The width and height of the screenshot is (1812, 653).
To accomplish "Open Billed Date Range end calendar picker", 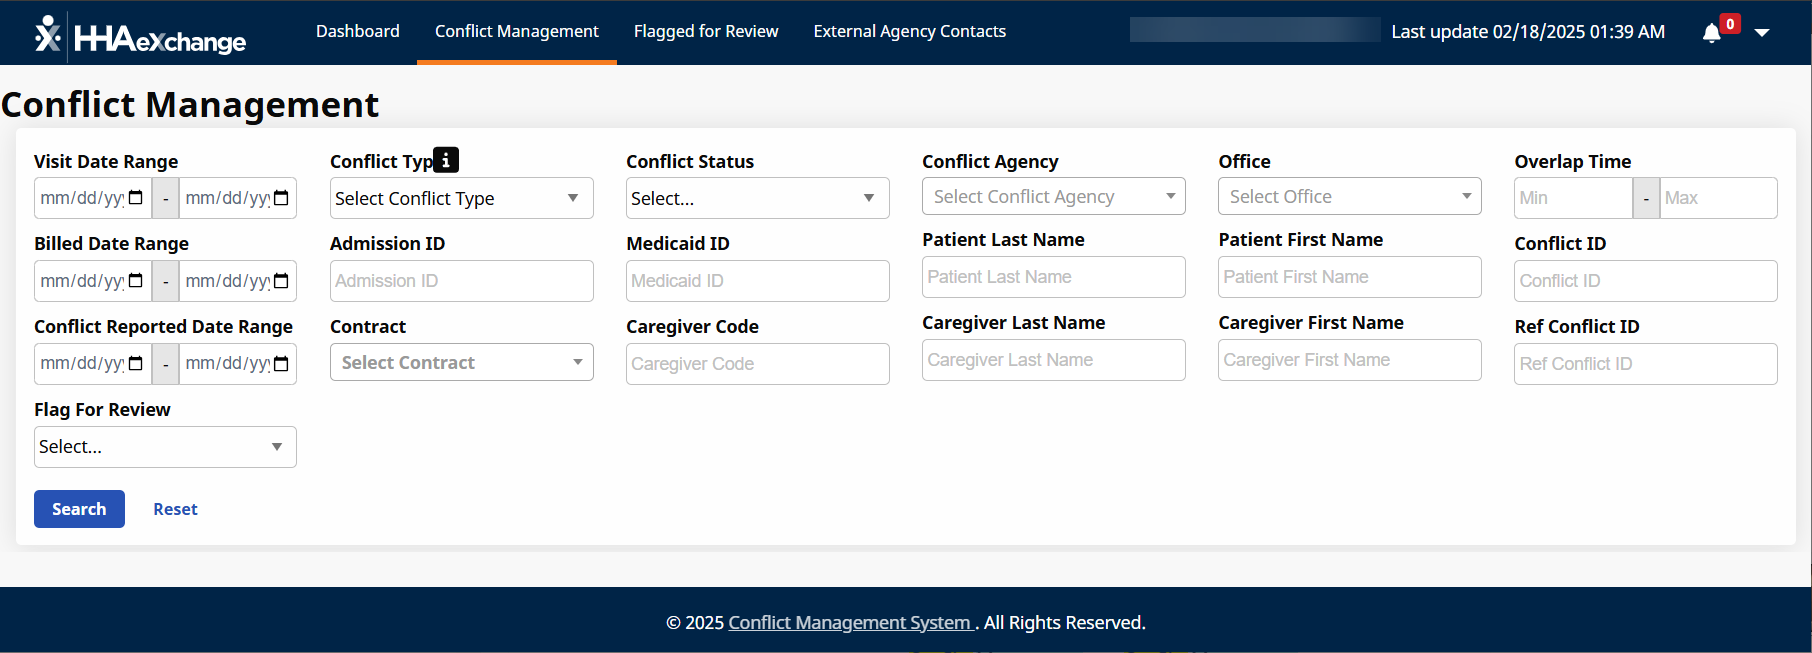I will 281,281.
